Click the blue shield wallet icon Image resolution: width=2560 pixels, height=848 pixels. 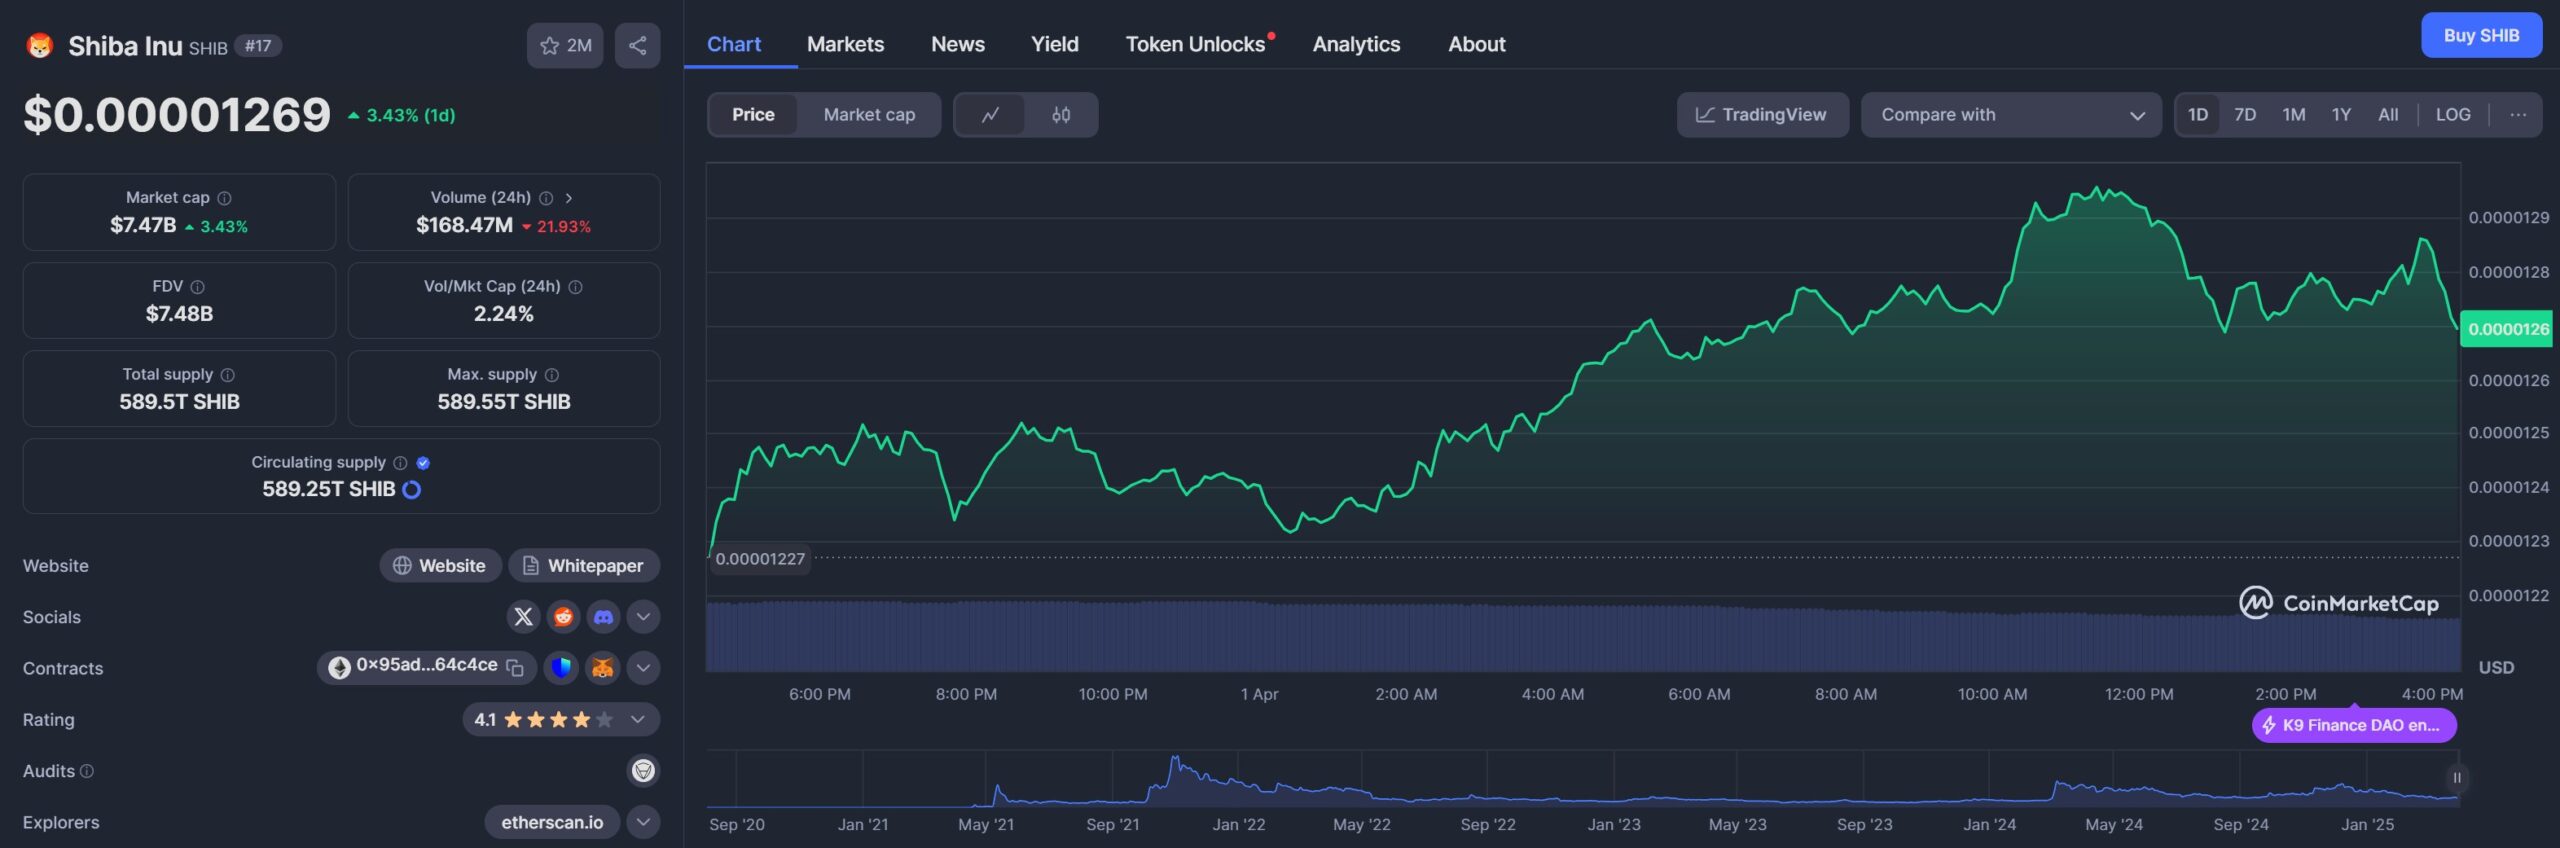561,668
